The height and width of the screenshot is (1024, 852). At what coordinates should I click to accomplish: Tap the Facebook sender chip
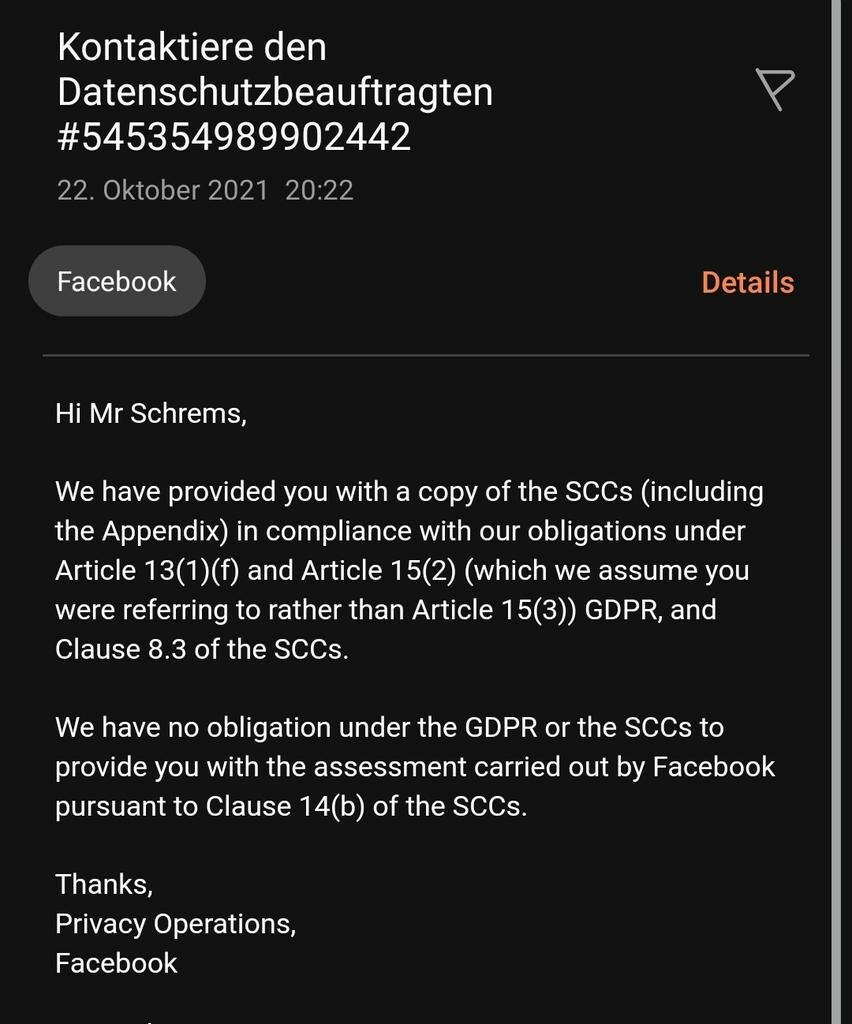pos(117,282)
